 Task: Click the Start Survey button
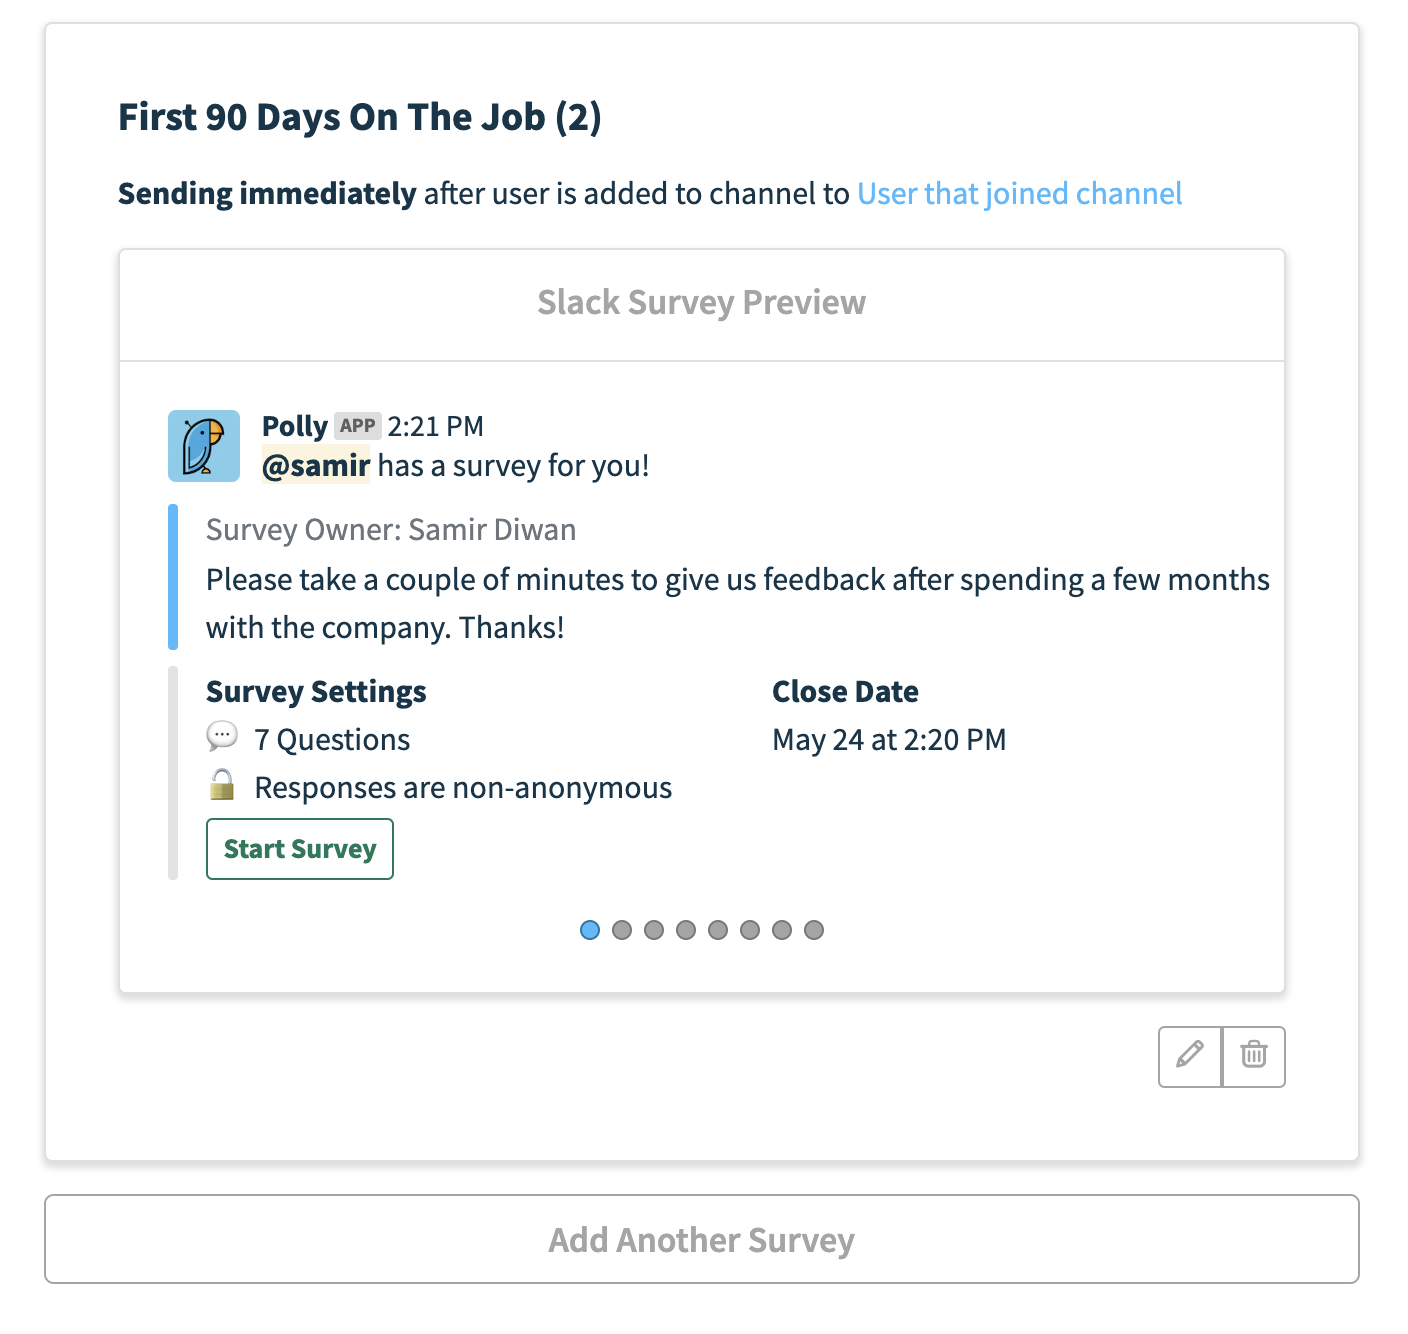(x=300, y=849)
